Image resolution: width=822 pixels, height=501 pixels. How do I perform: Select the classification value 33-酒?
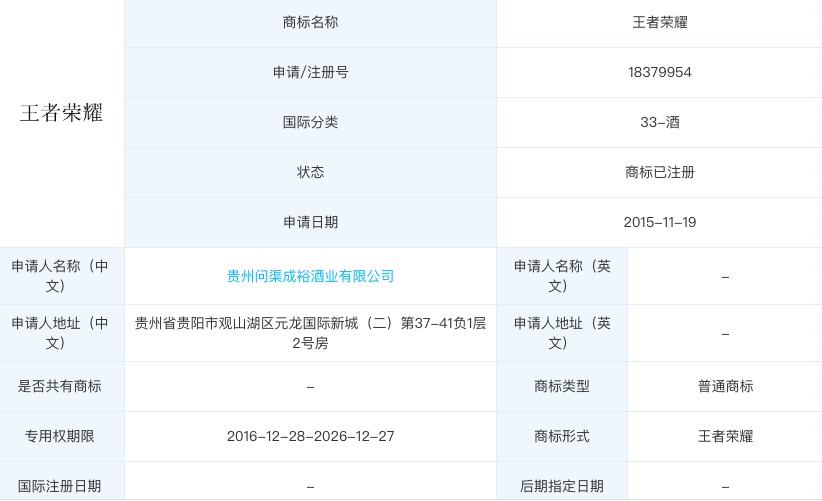tap(659, 122)
